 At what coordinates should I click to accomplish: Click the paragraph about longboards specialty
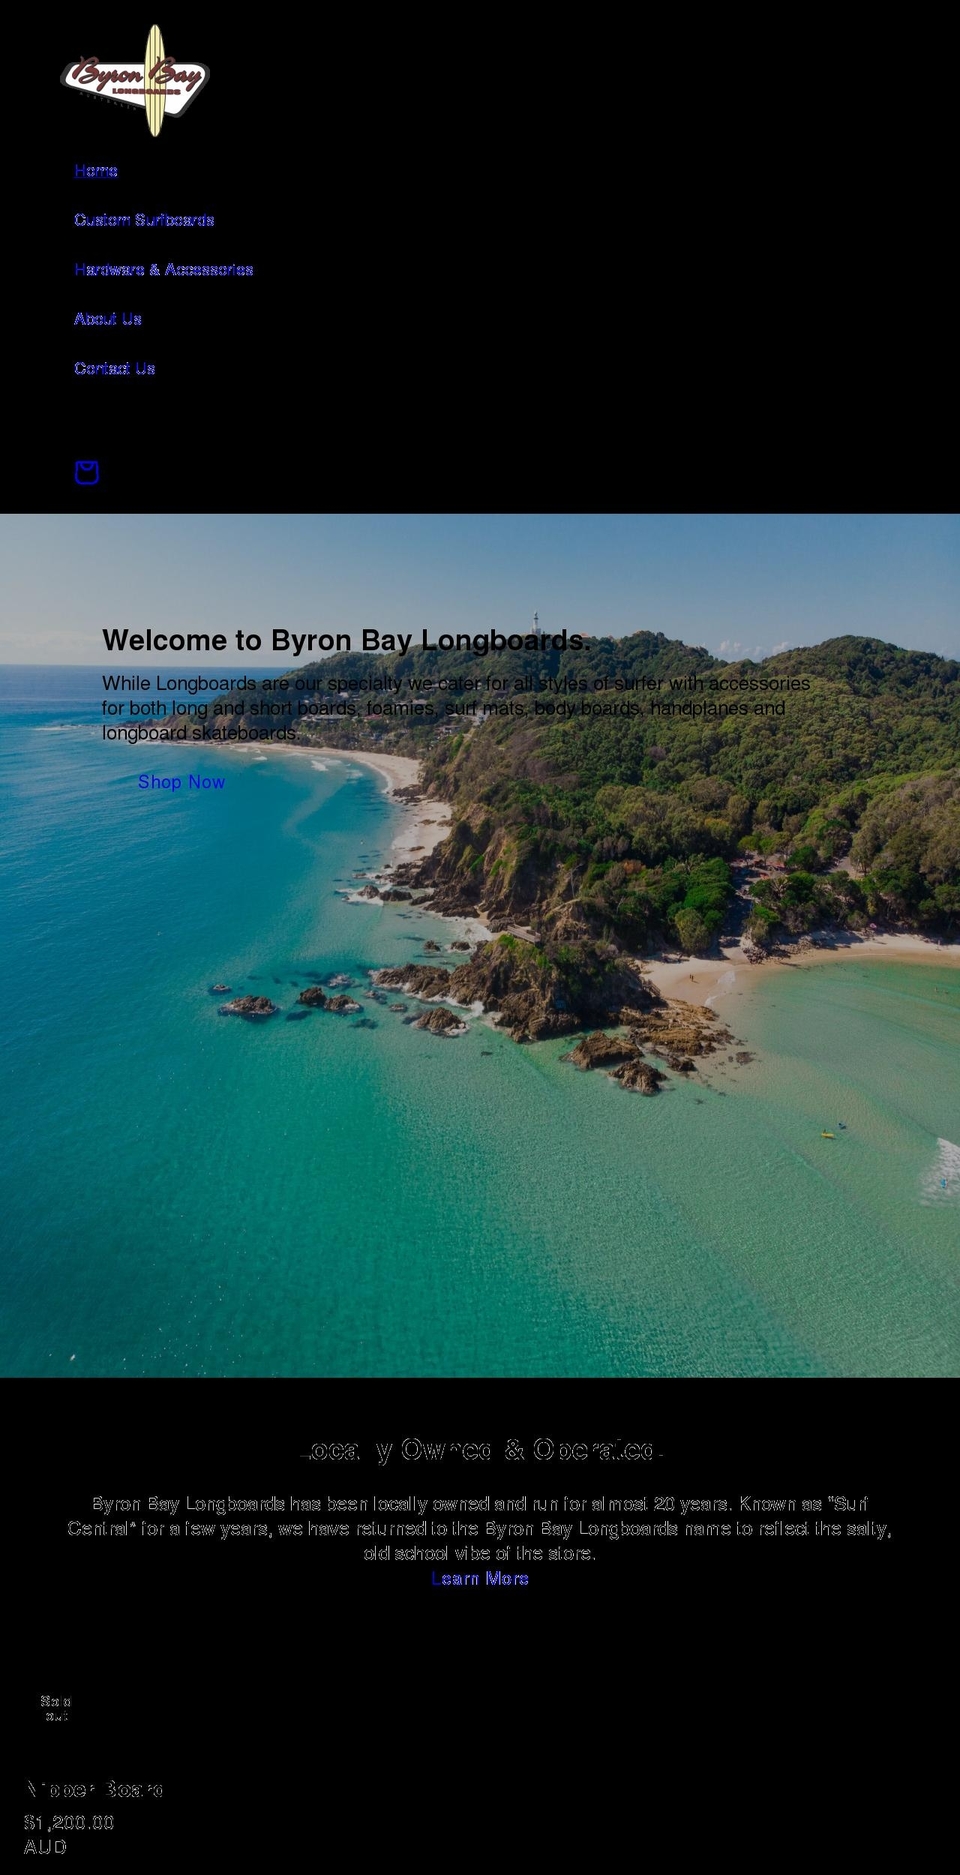pyautogui.click(x=456, y=708)
